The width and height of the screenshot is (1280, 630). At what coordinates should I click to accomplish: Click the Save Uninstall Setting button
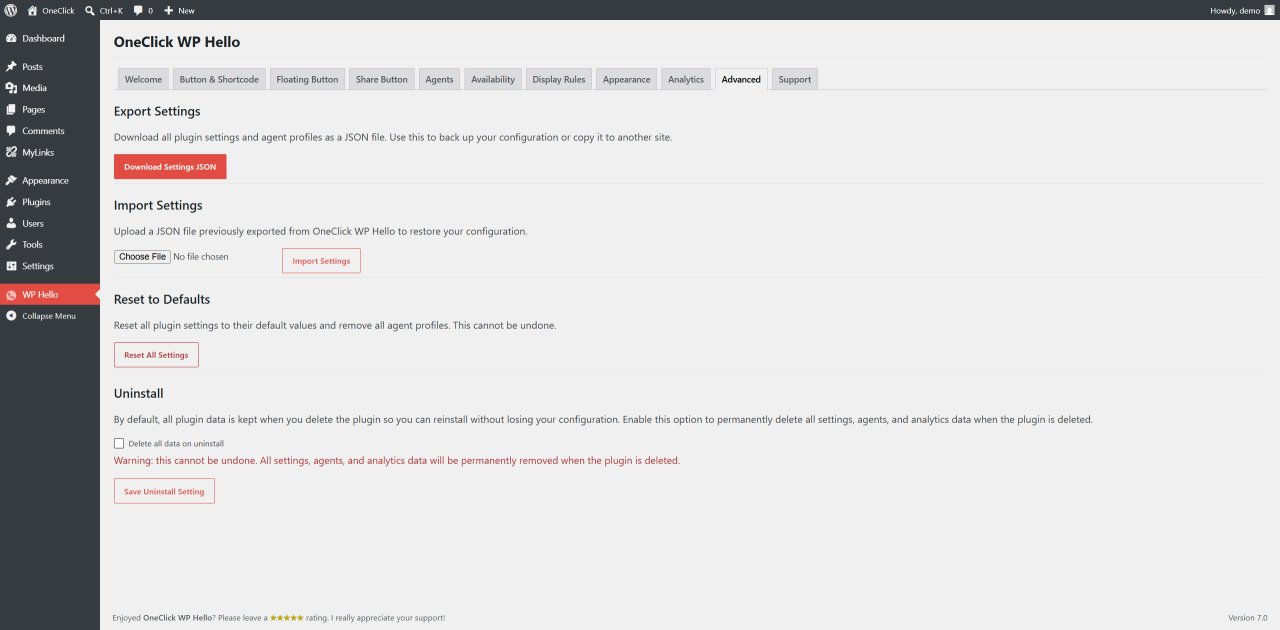point(164,491)
